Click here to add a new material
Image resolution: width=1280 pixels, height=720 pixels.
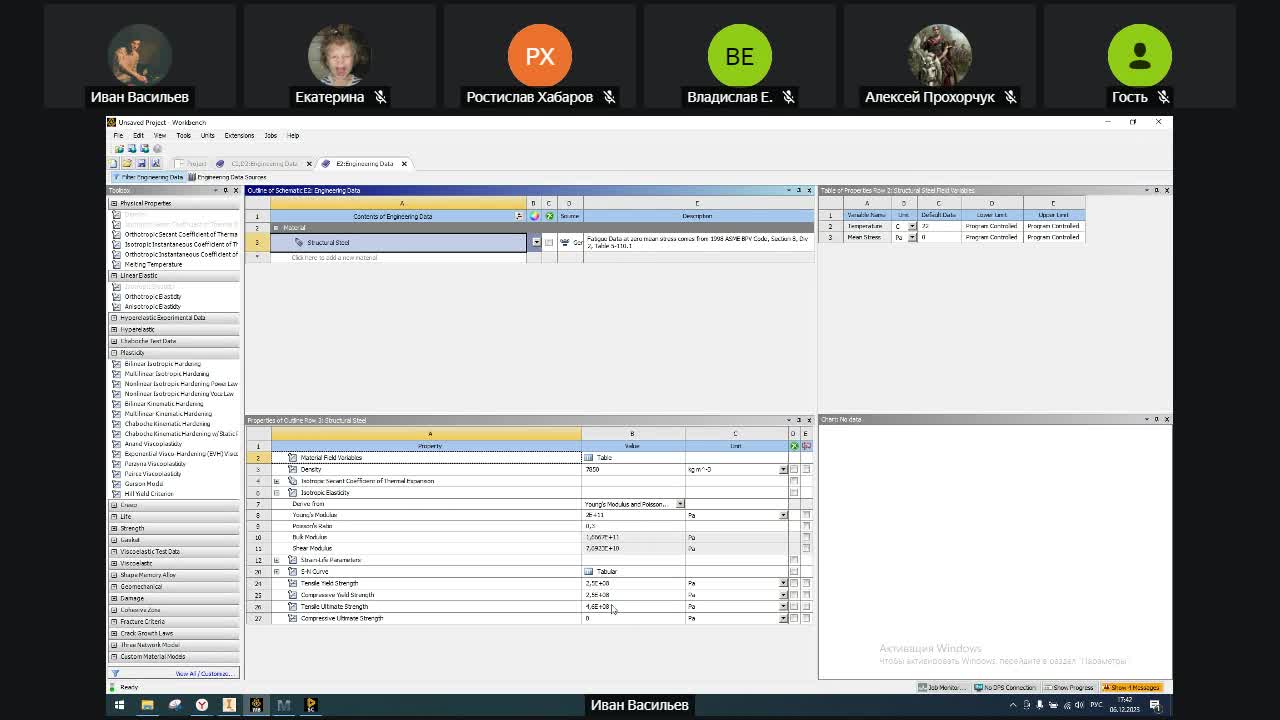(334, 258)
